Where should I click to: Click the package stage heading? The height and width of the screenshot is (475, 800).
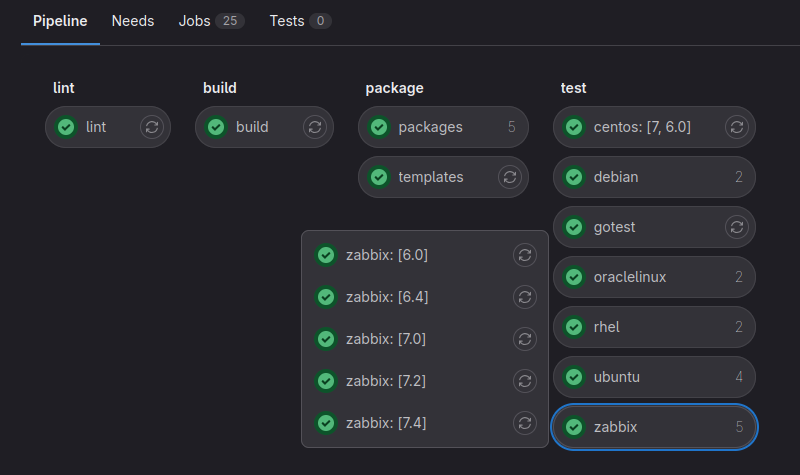(x=394, y=88)
